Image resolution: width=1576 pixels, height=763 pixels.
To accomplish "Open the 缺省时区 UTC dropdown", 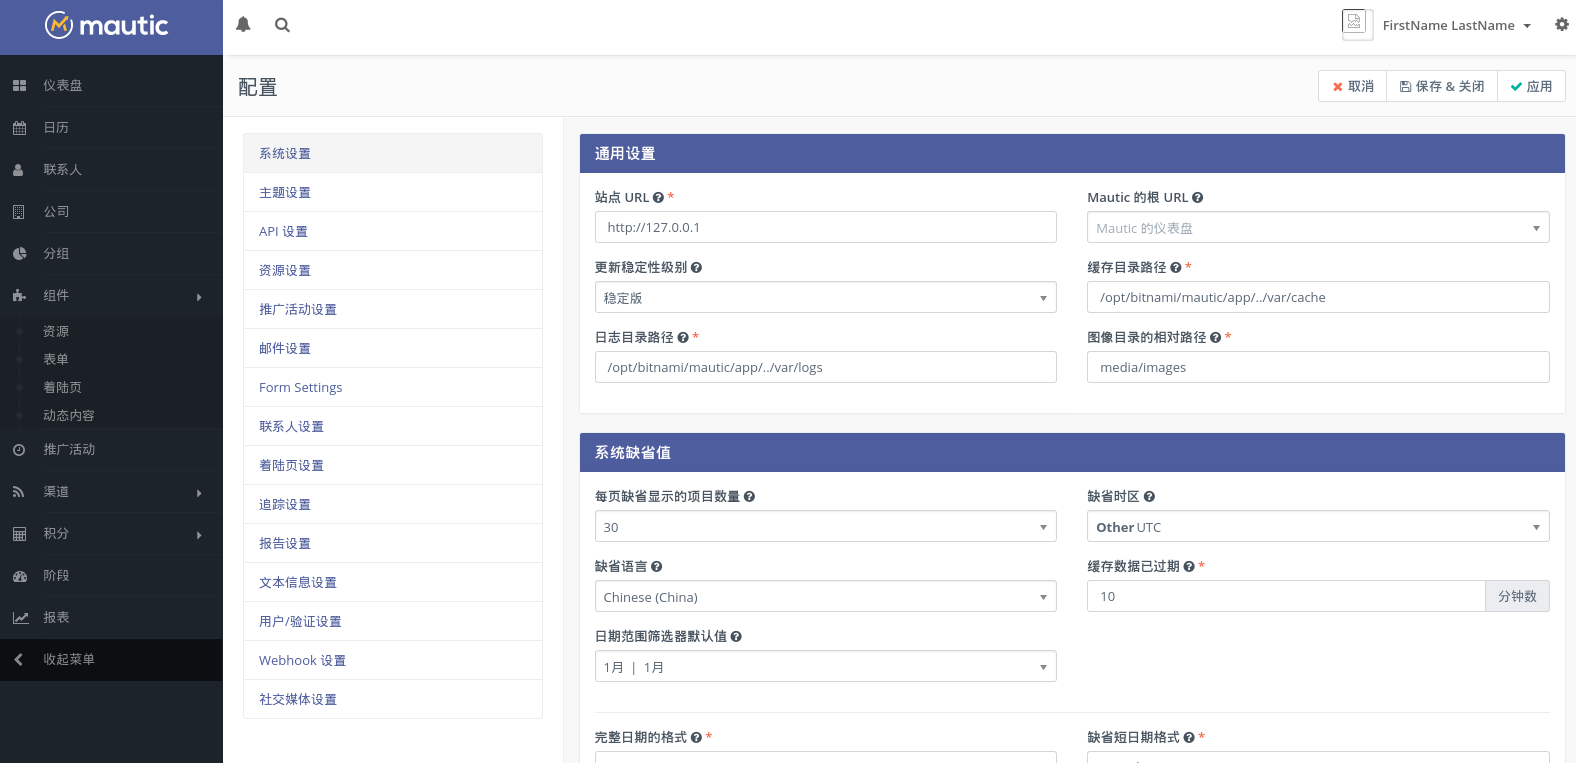I will [1317, 527].
